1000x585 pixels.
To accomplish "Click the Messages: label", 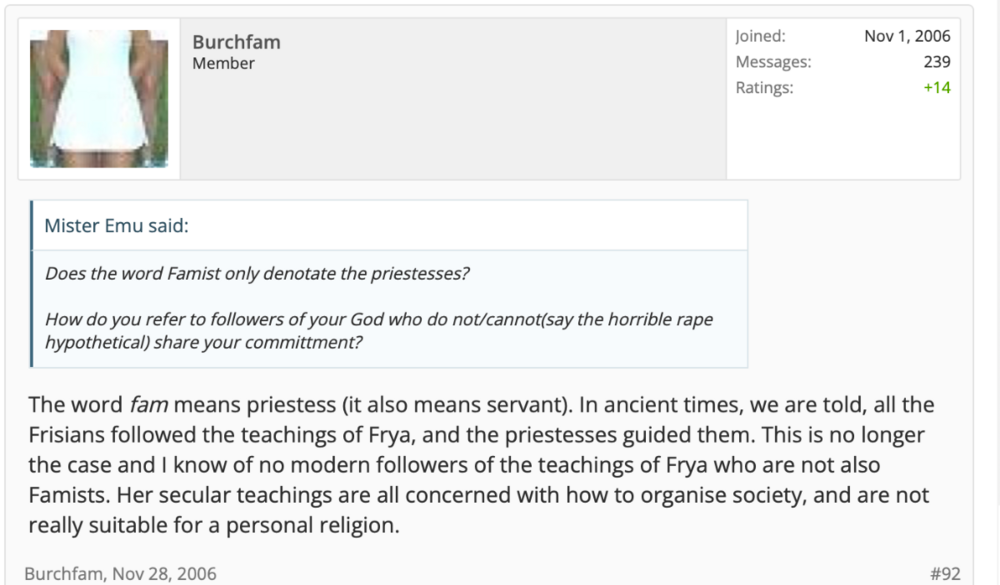I will click(773, 62).
